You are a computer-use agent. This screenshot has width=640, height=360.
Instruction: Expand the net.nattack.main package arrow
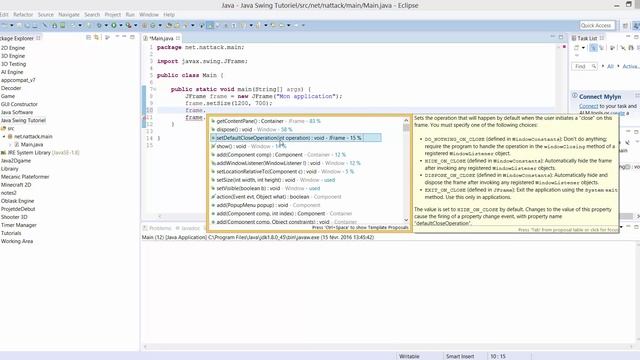pos(4,136)
